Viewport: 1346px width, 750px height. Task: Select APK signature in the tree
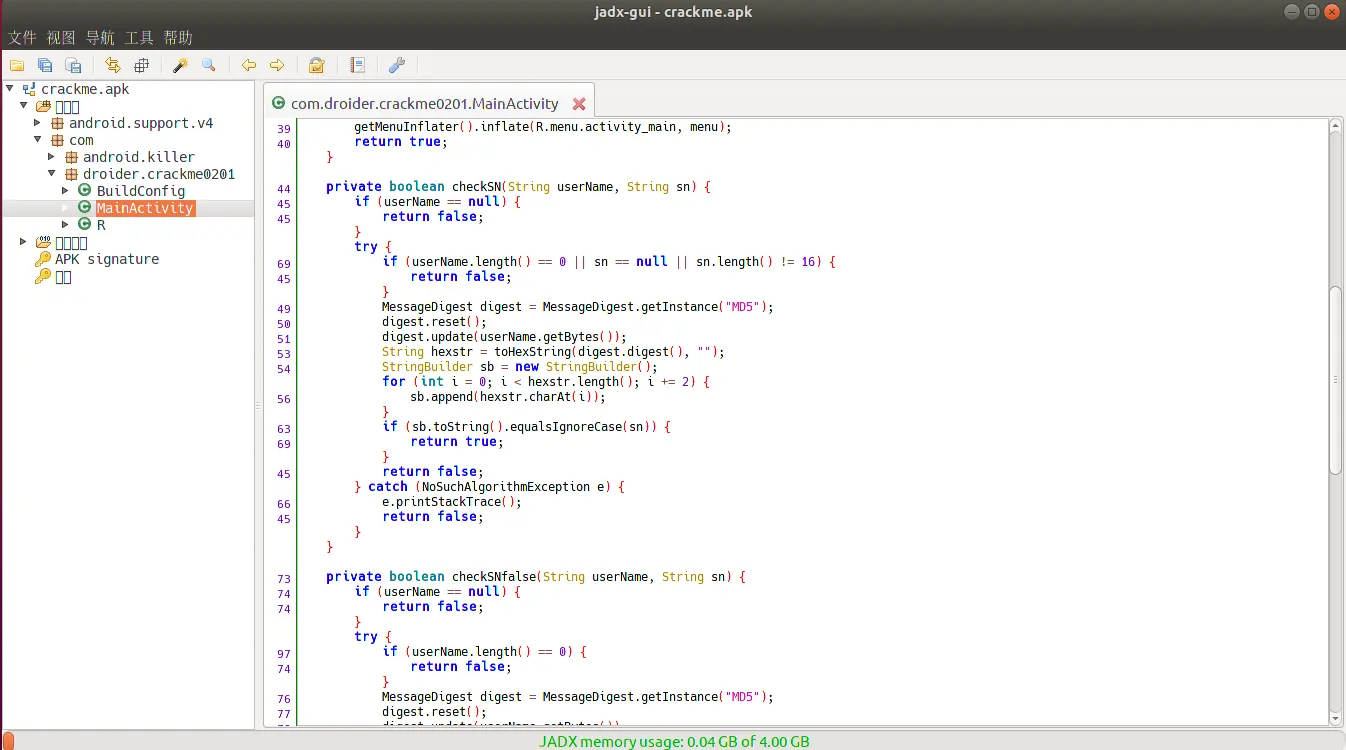click(x=106, y=259)
